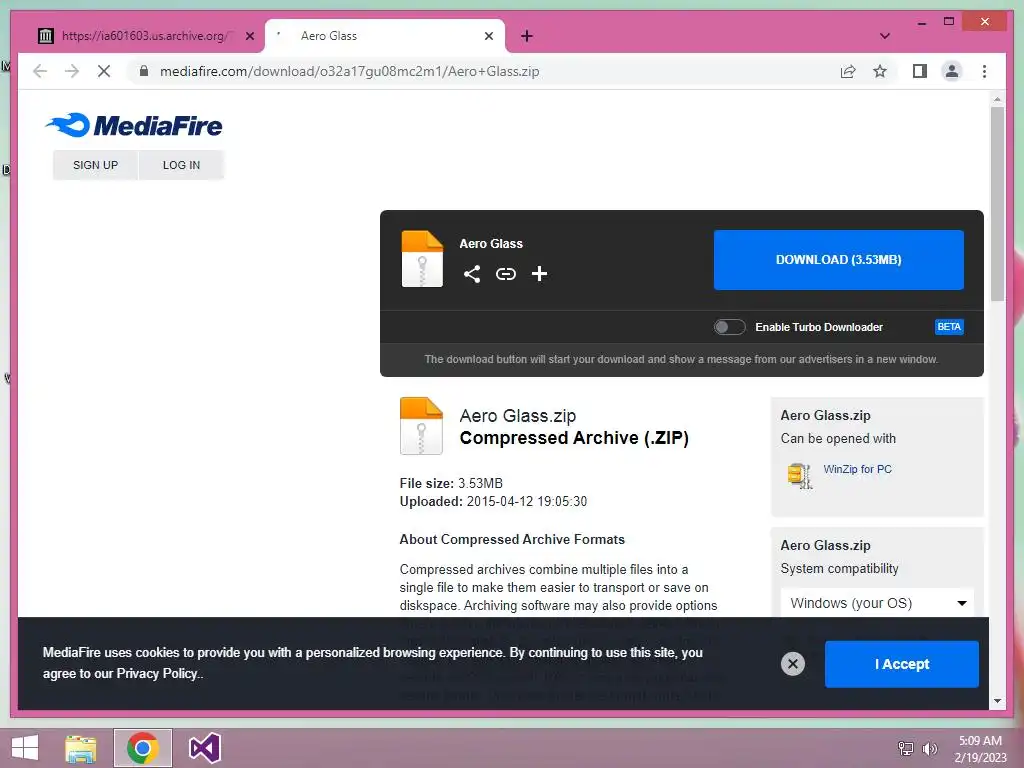Open the WinZip for PC link
This screenshot has width=1024, height=768.
point(857,469)
